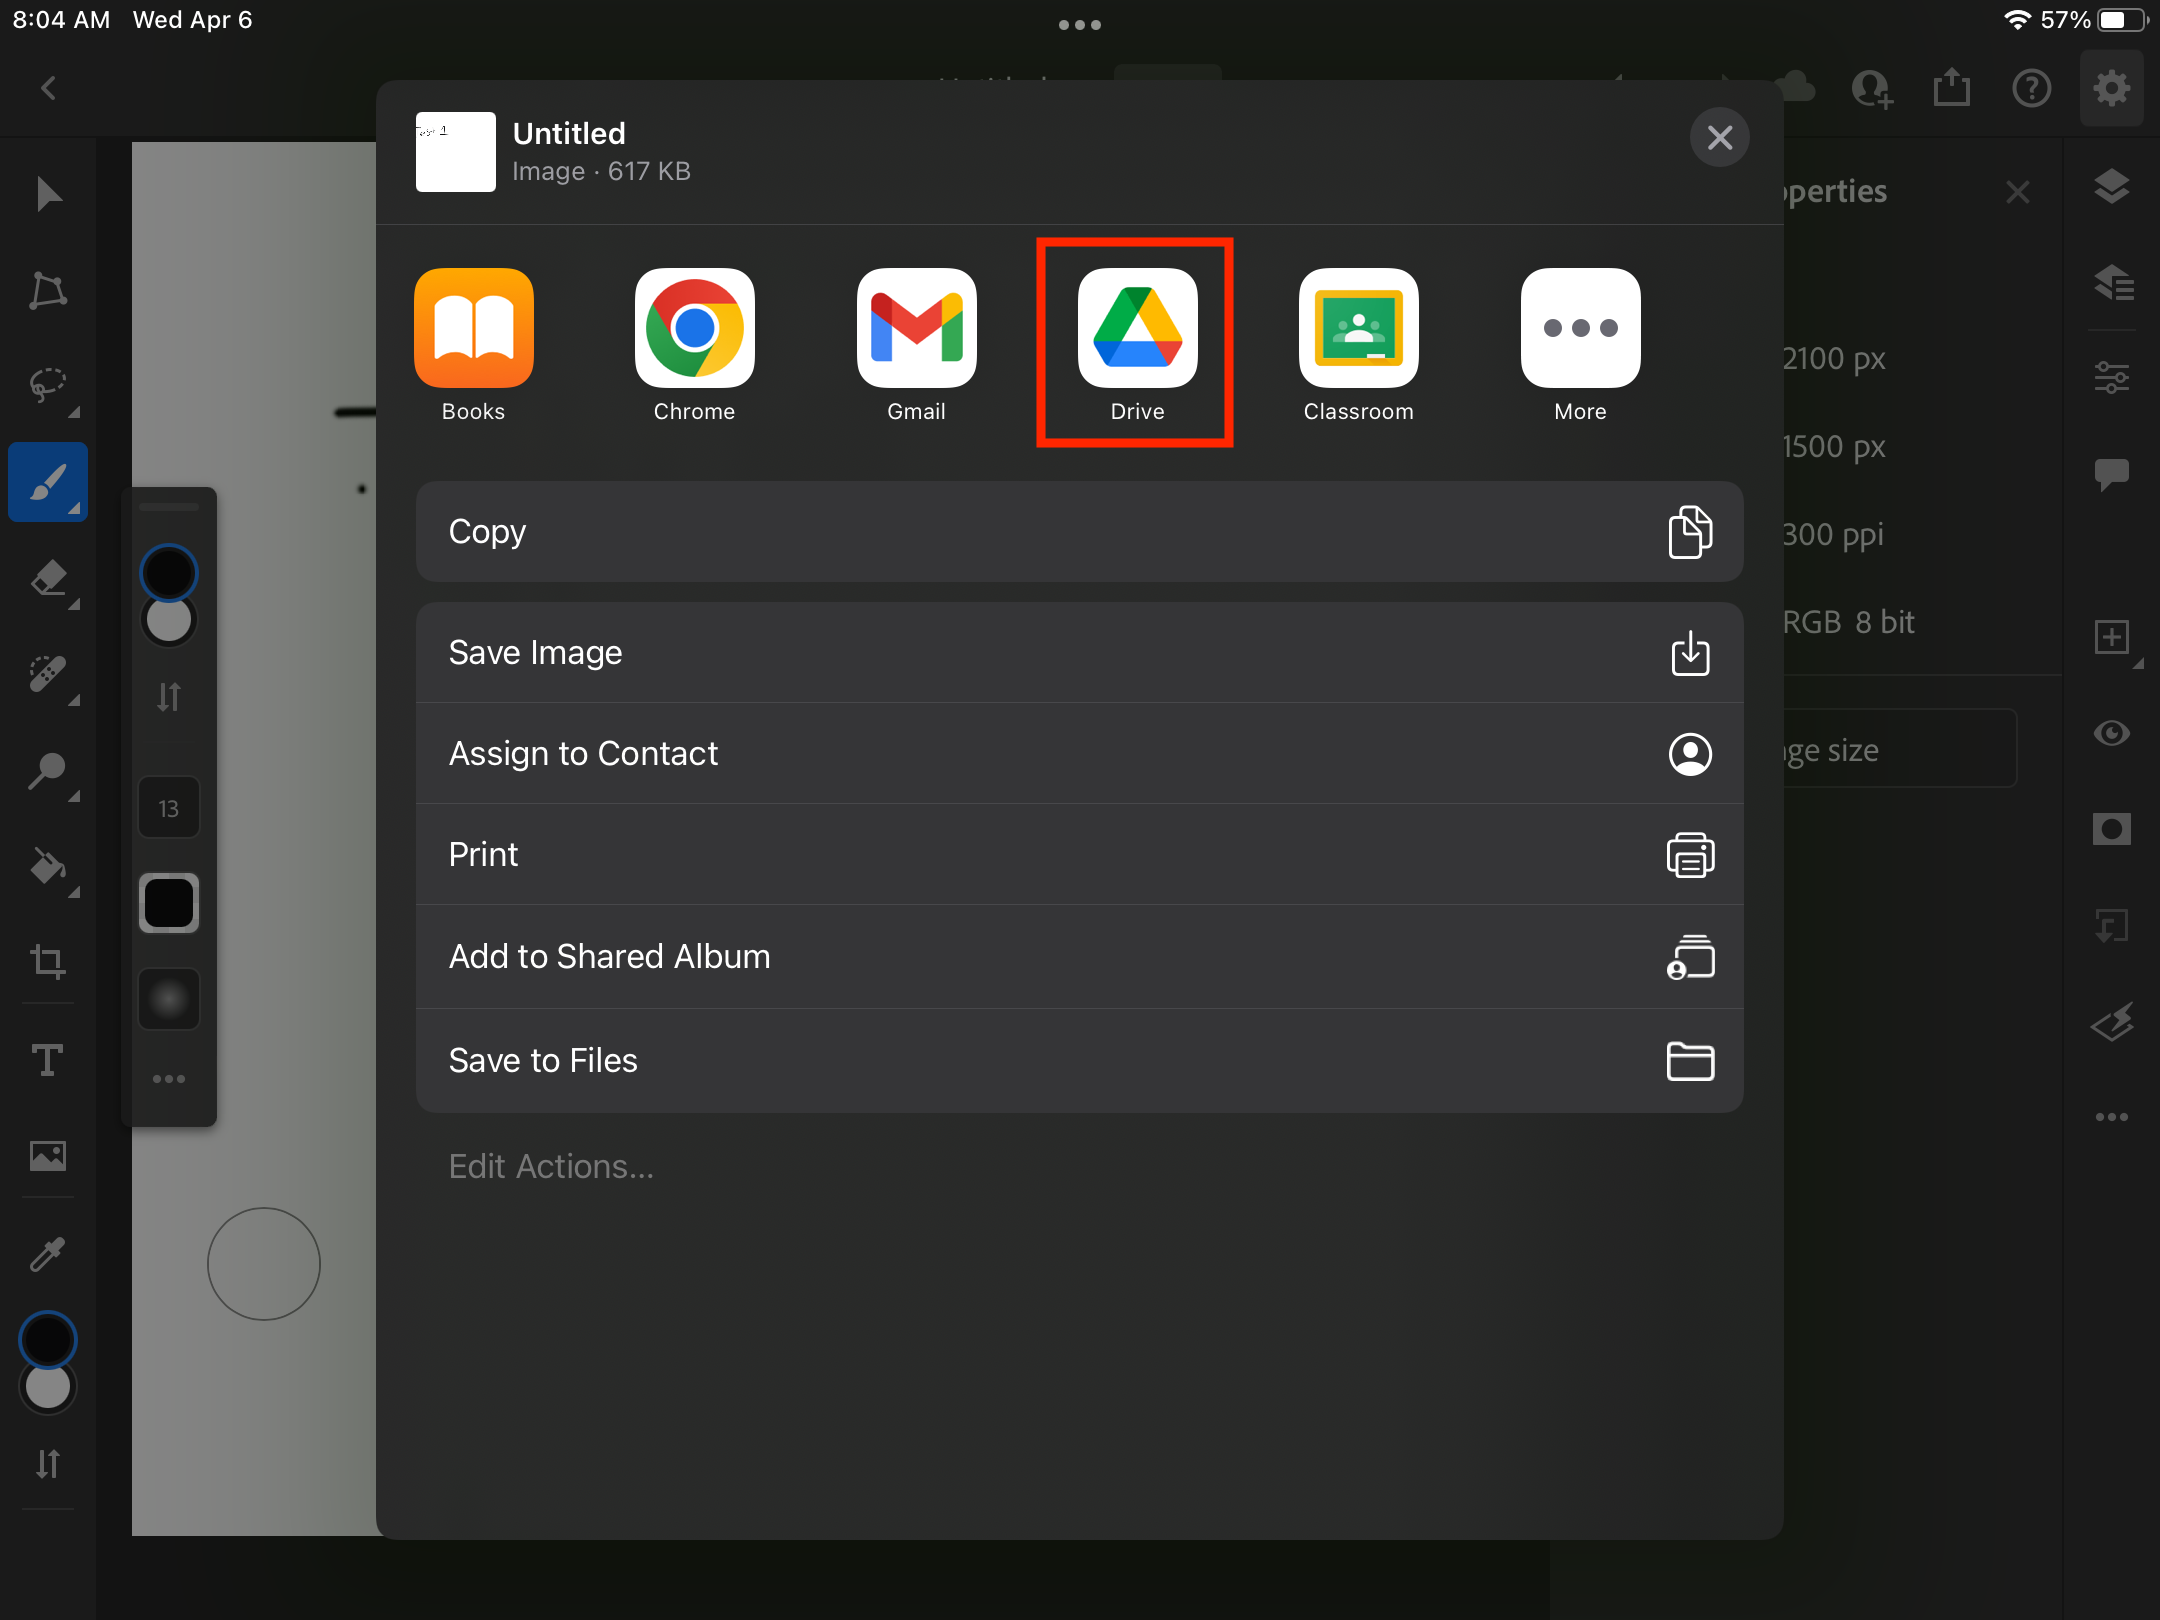2160x1620 pixels.
Task: Tap Edit Actions link
Action: [x=551, y=1166]
